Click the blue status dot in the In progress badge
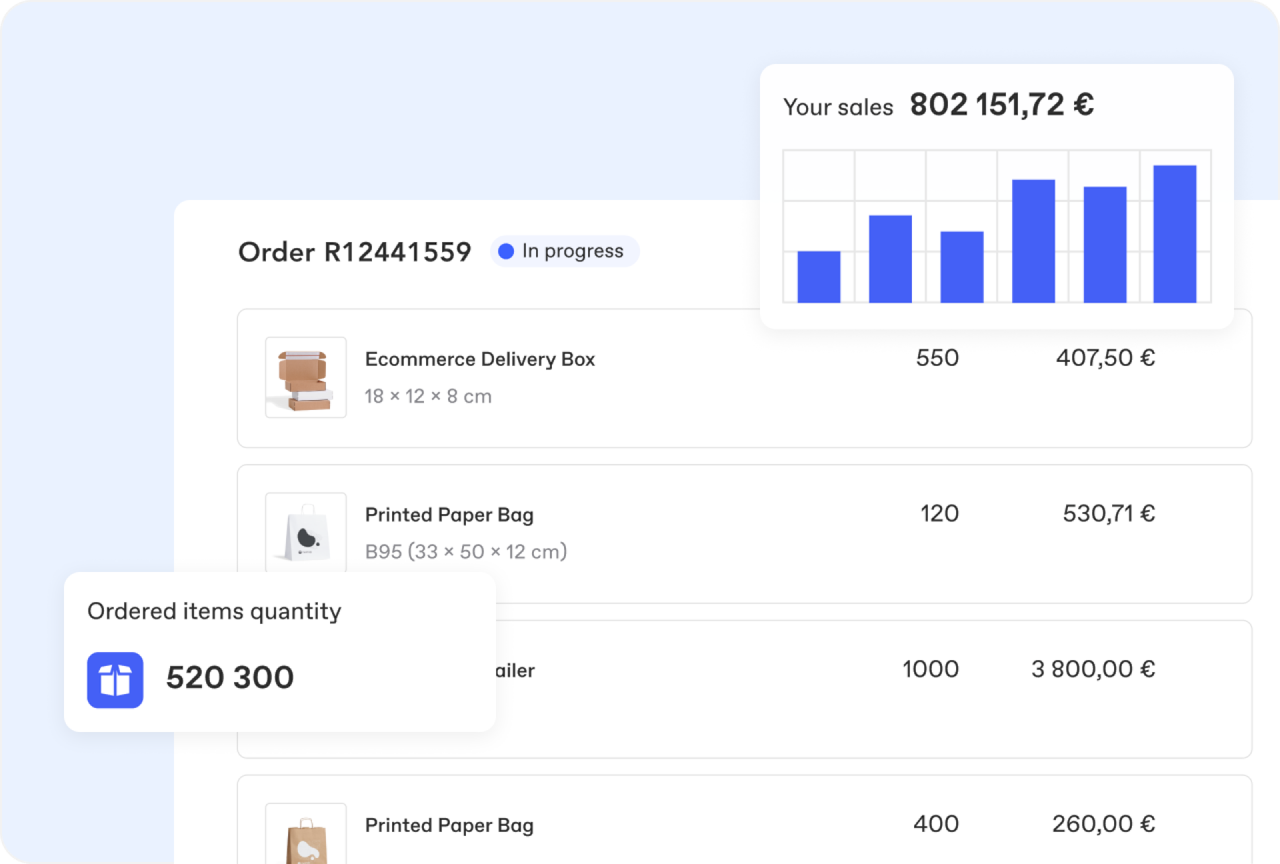 506,251
